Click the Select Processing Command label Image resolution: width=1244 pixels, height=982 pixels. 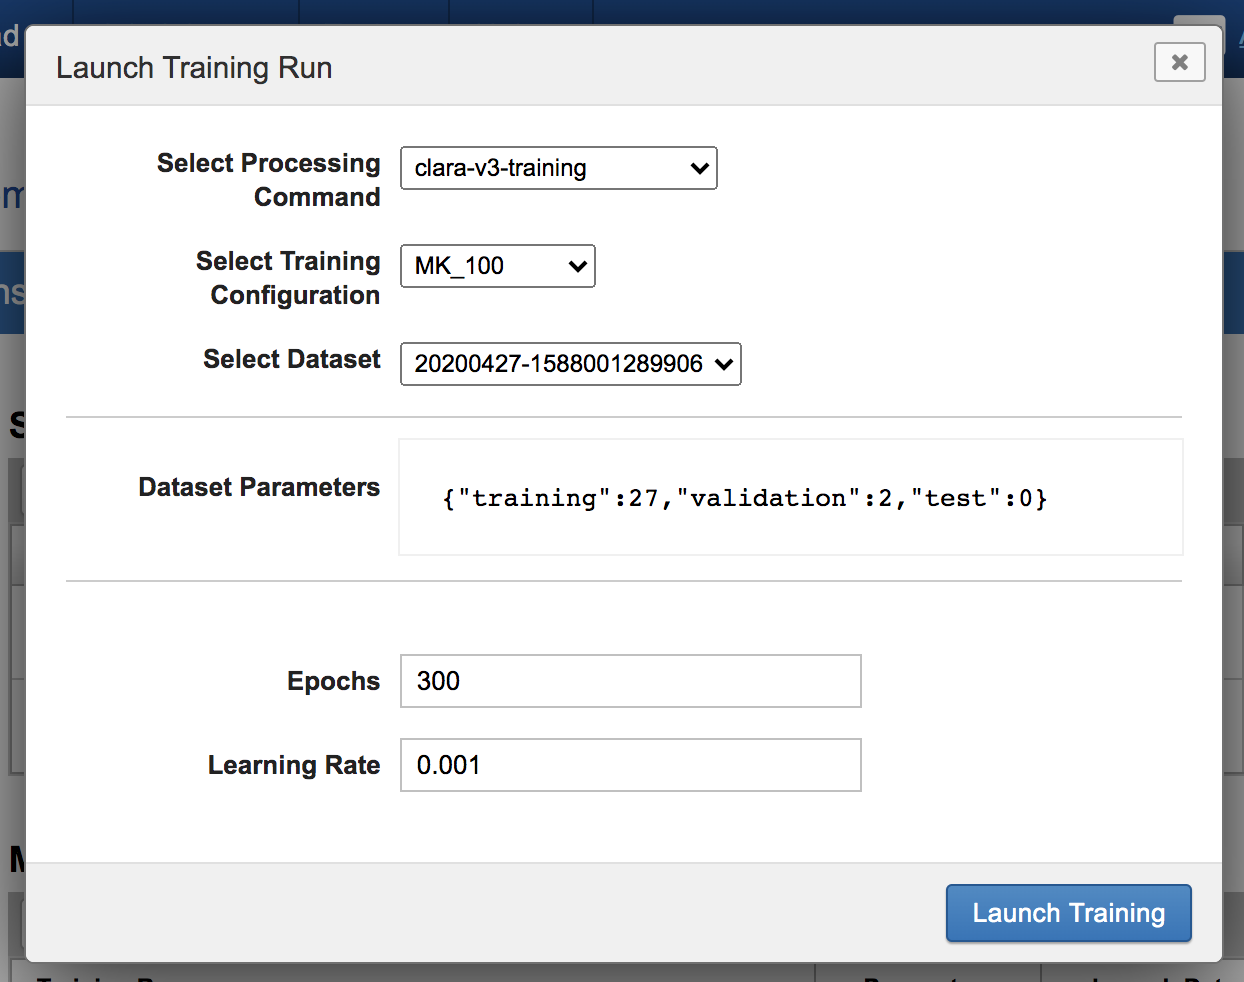[269, 180]
